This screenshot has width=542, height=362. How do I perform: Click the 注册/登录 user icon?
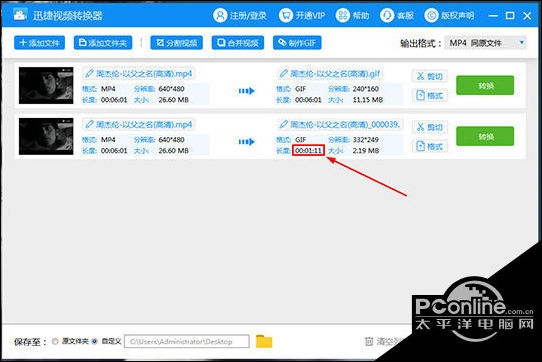[x=220, y=16]
